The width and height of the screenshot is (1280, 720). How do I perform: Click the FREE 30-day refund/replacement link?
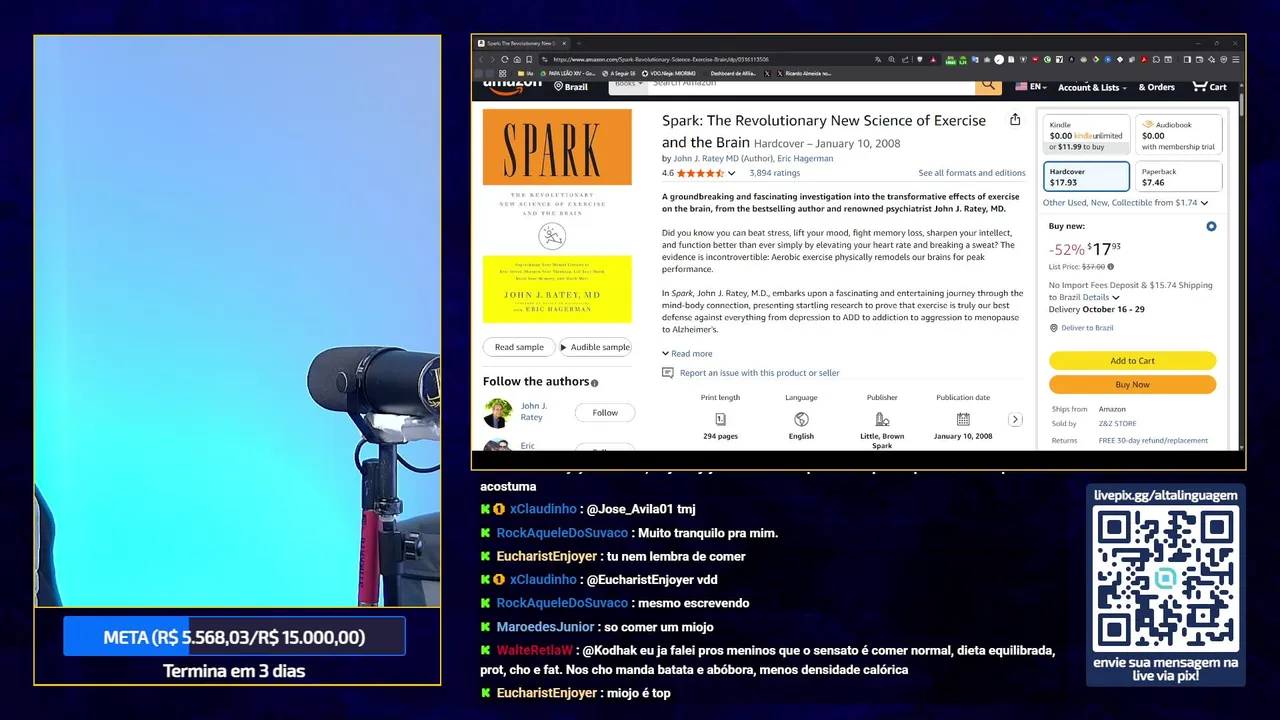(x=1153, y=440)
